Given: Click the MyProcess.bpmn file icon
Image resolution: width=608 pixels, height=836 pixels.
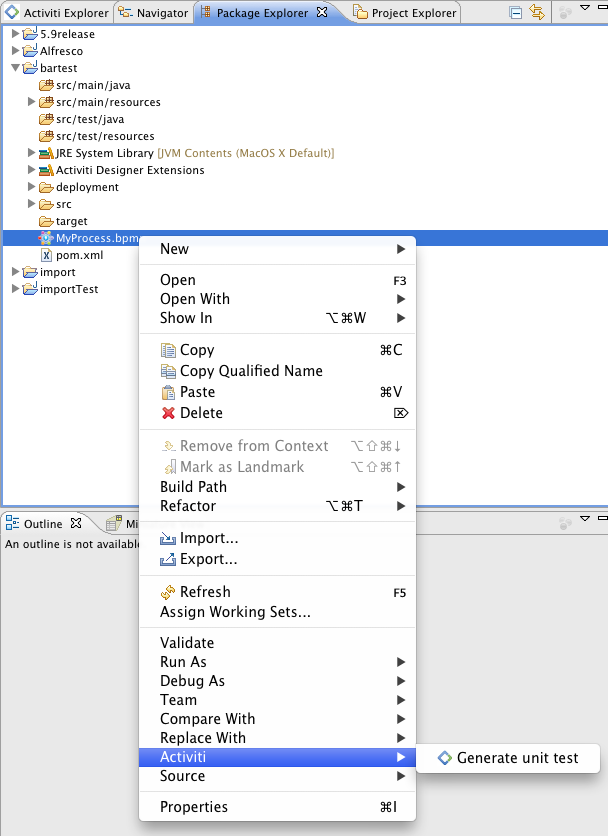Looking at the screenshot, I should point(46,238).
